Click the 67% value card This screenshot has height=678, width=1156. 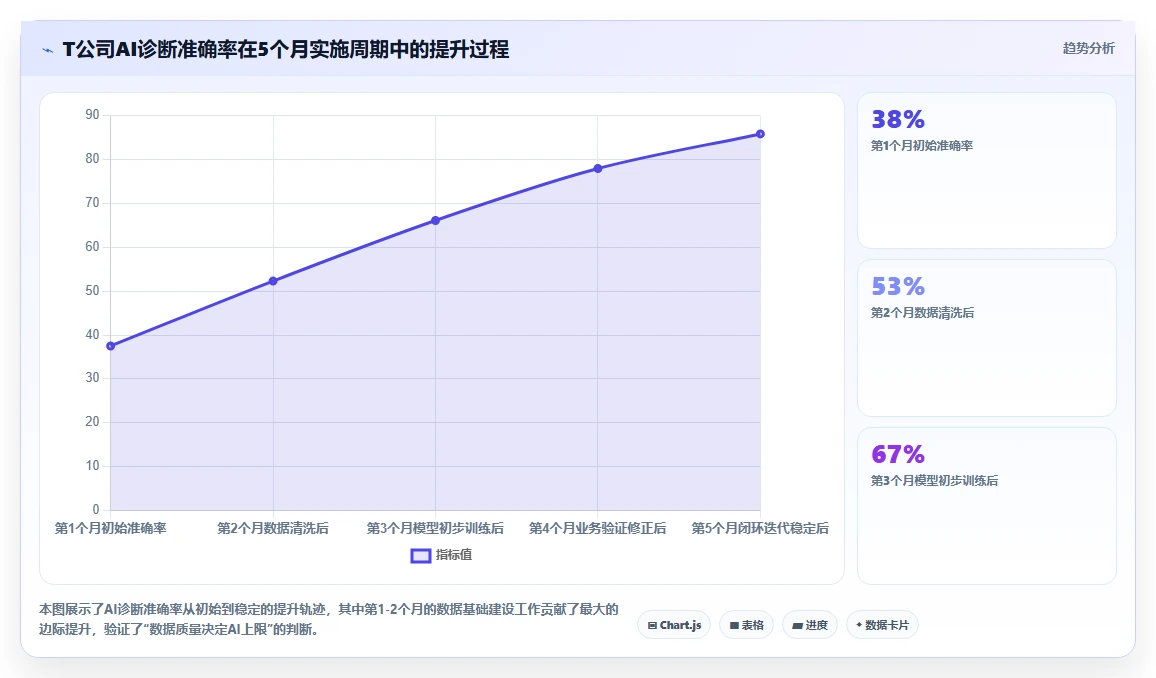986,506
